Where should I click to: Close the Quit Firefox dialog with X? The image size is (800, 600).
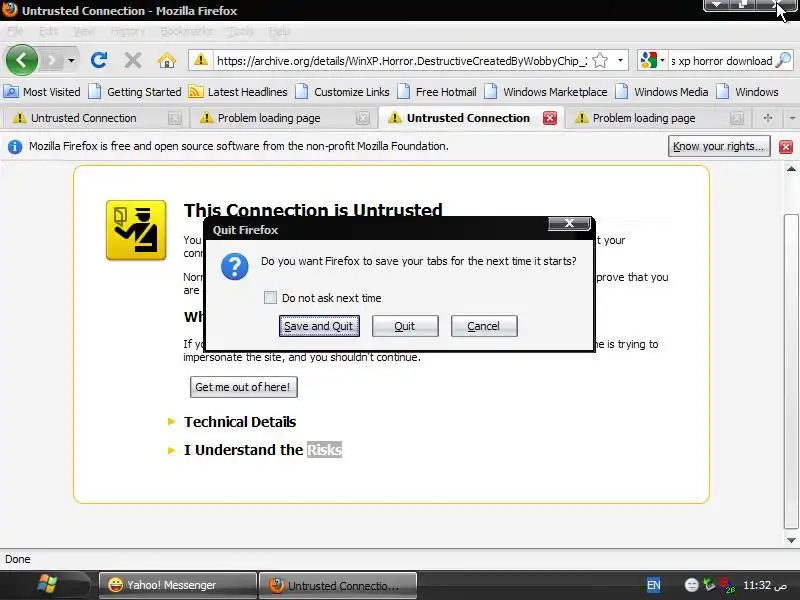569,223
